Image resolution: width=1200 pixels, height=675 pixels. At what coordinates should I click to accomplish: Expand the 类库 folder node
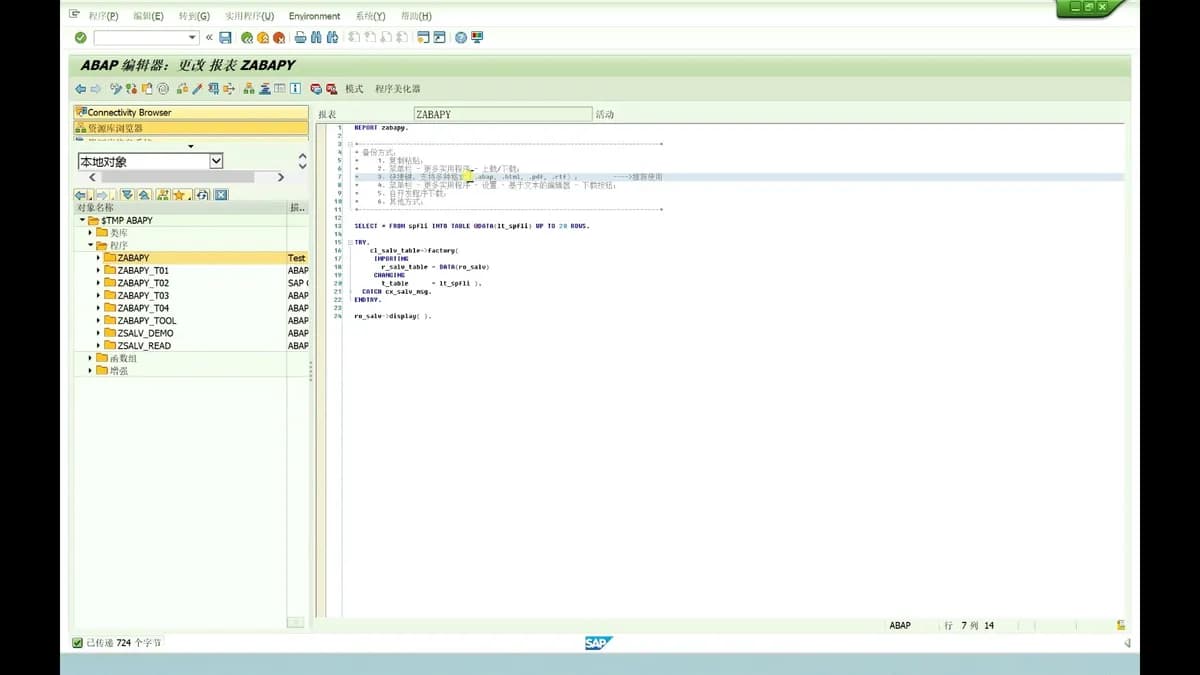pyautogui.click(x=91, y=232)
